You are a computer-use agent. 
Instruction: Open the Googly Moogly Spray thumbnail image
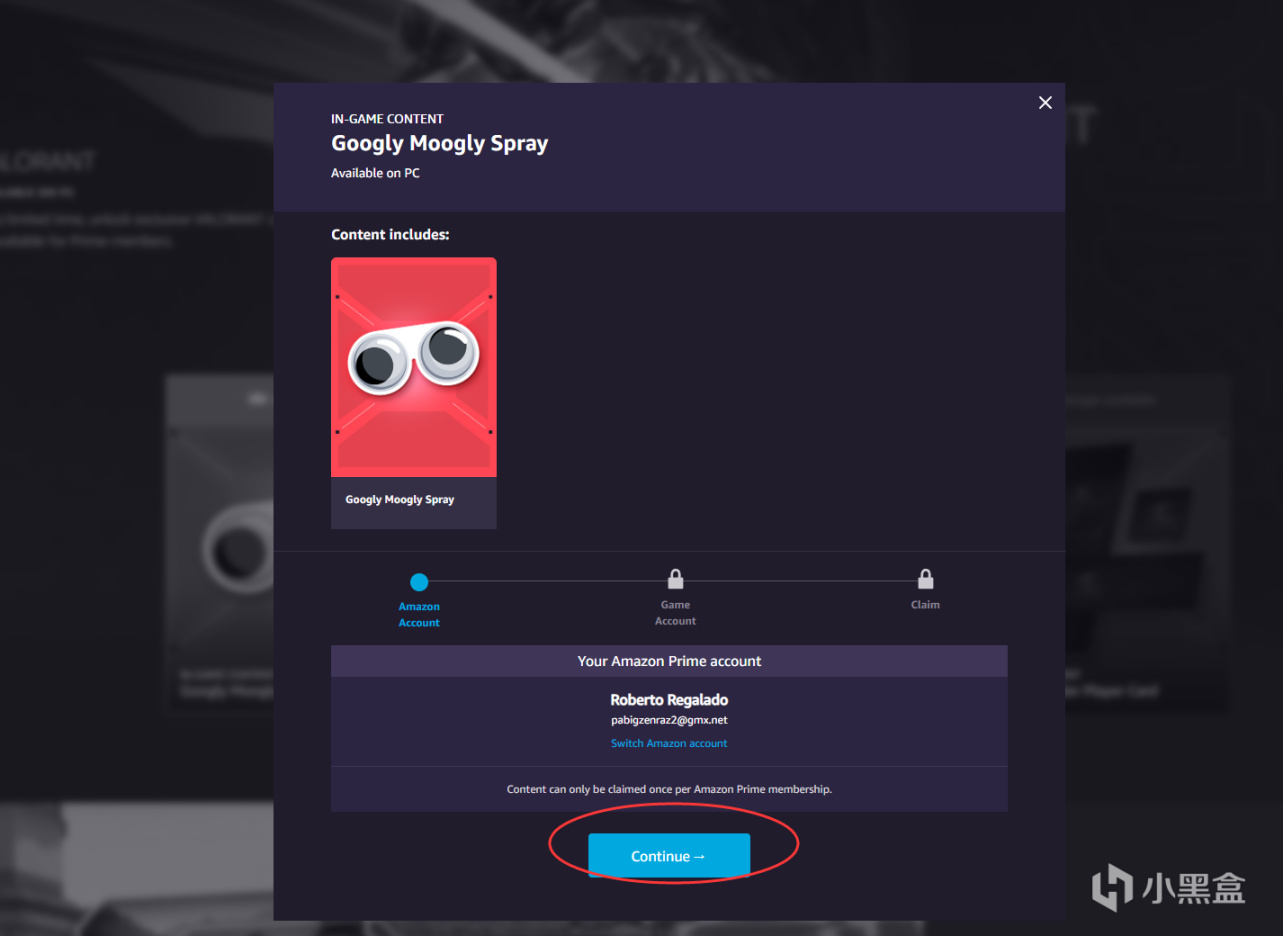tap(414, 367)
